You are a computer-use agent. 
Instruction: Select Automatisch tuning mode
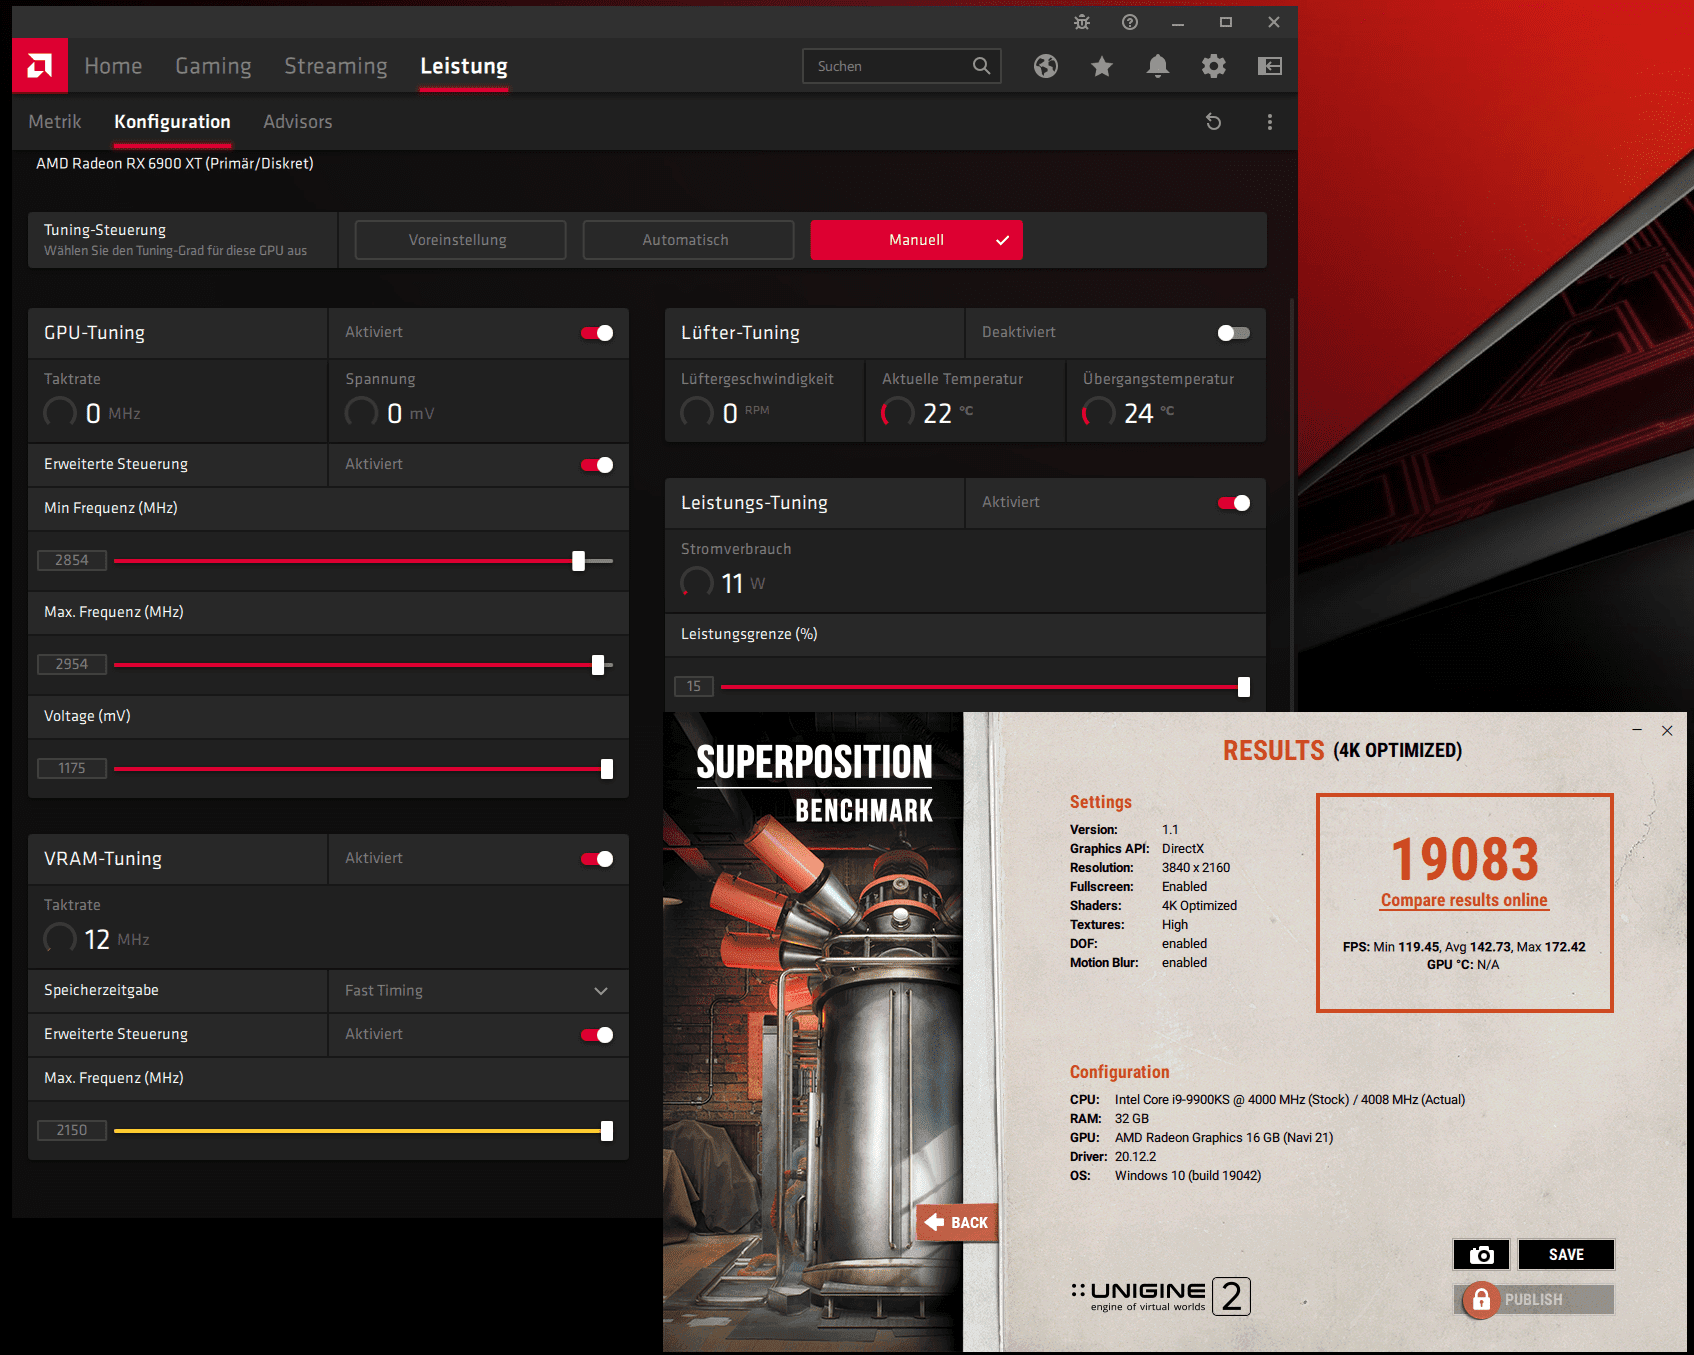click(688, 240)
